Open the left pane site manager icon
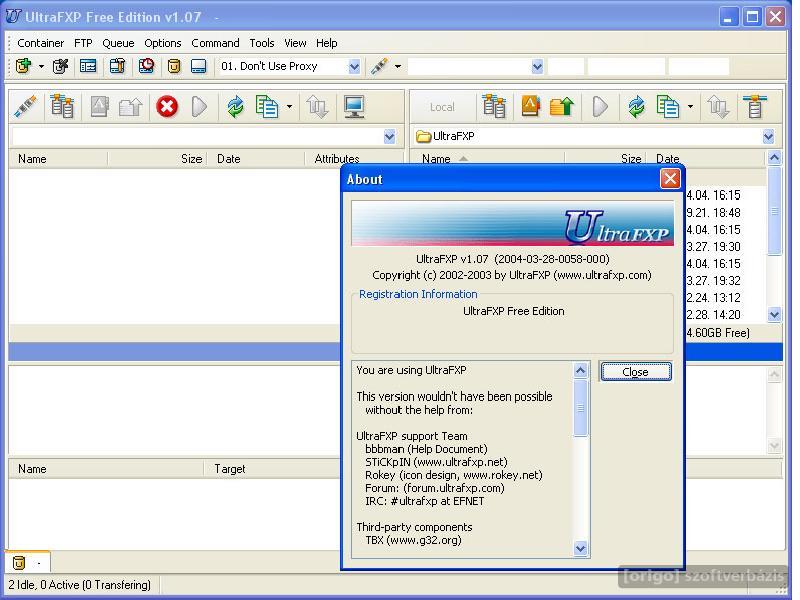Screen dimensions: 800x600 62,107
